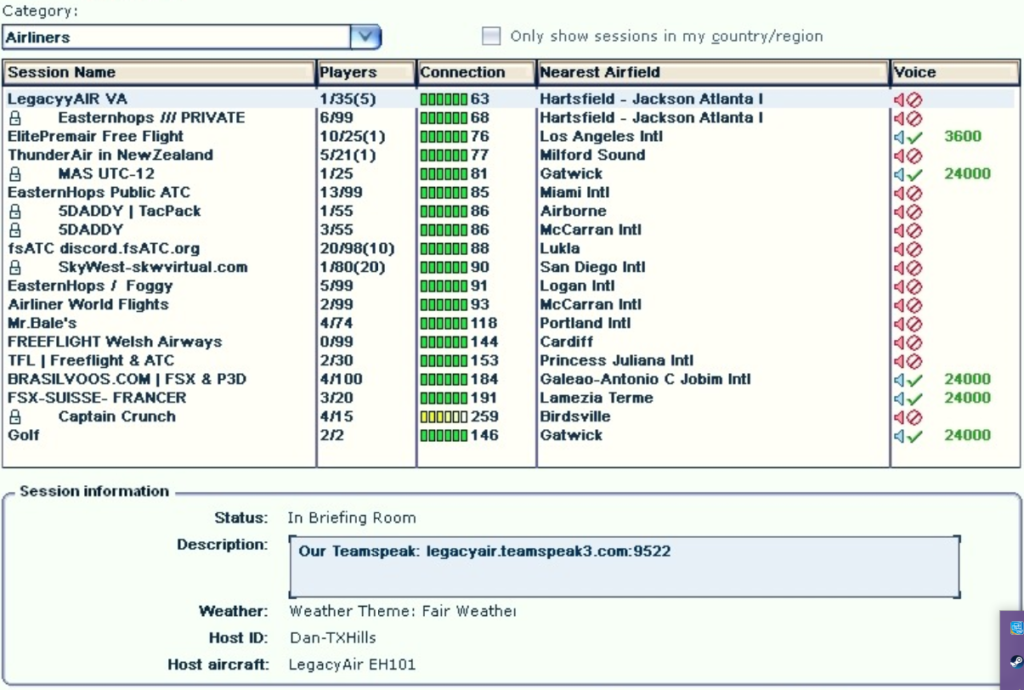
Task: Click Milford Sound airfield cell
Action: [592, 155]
